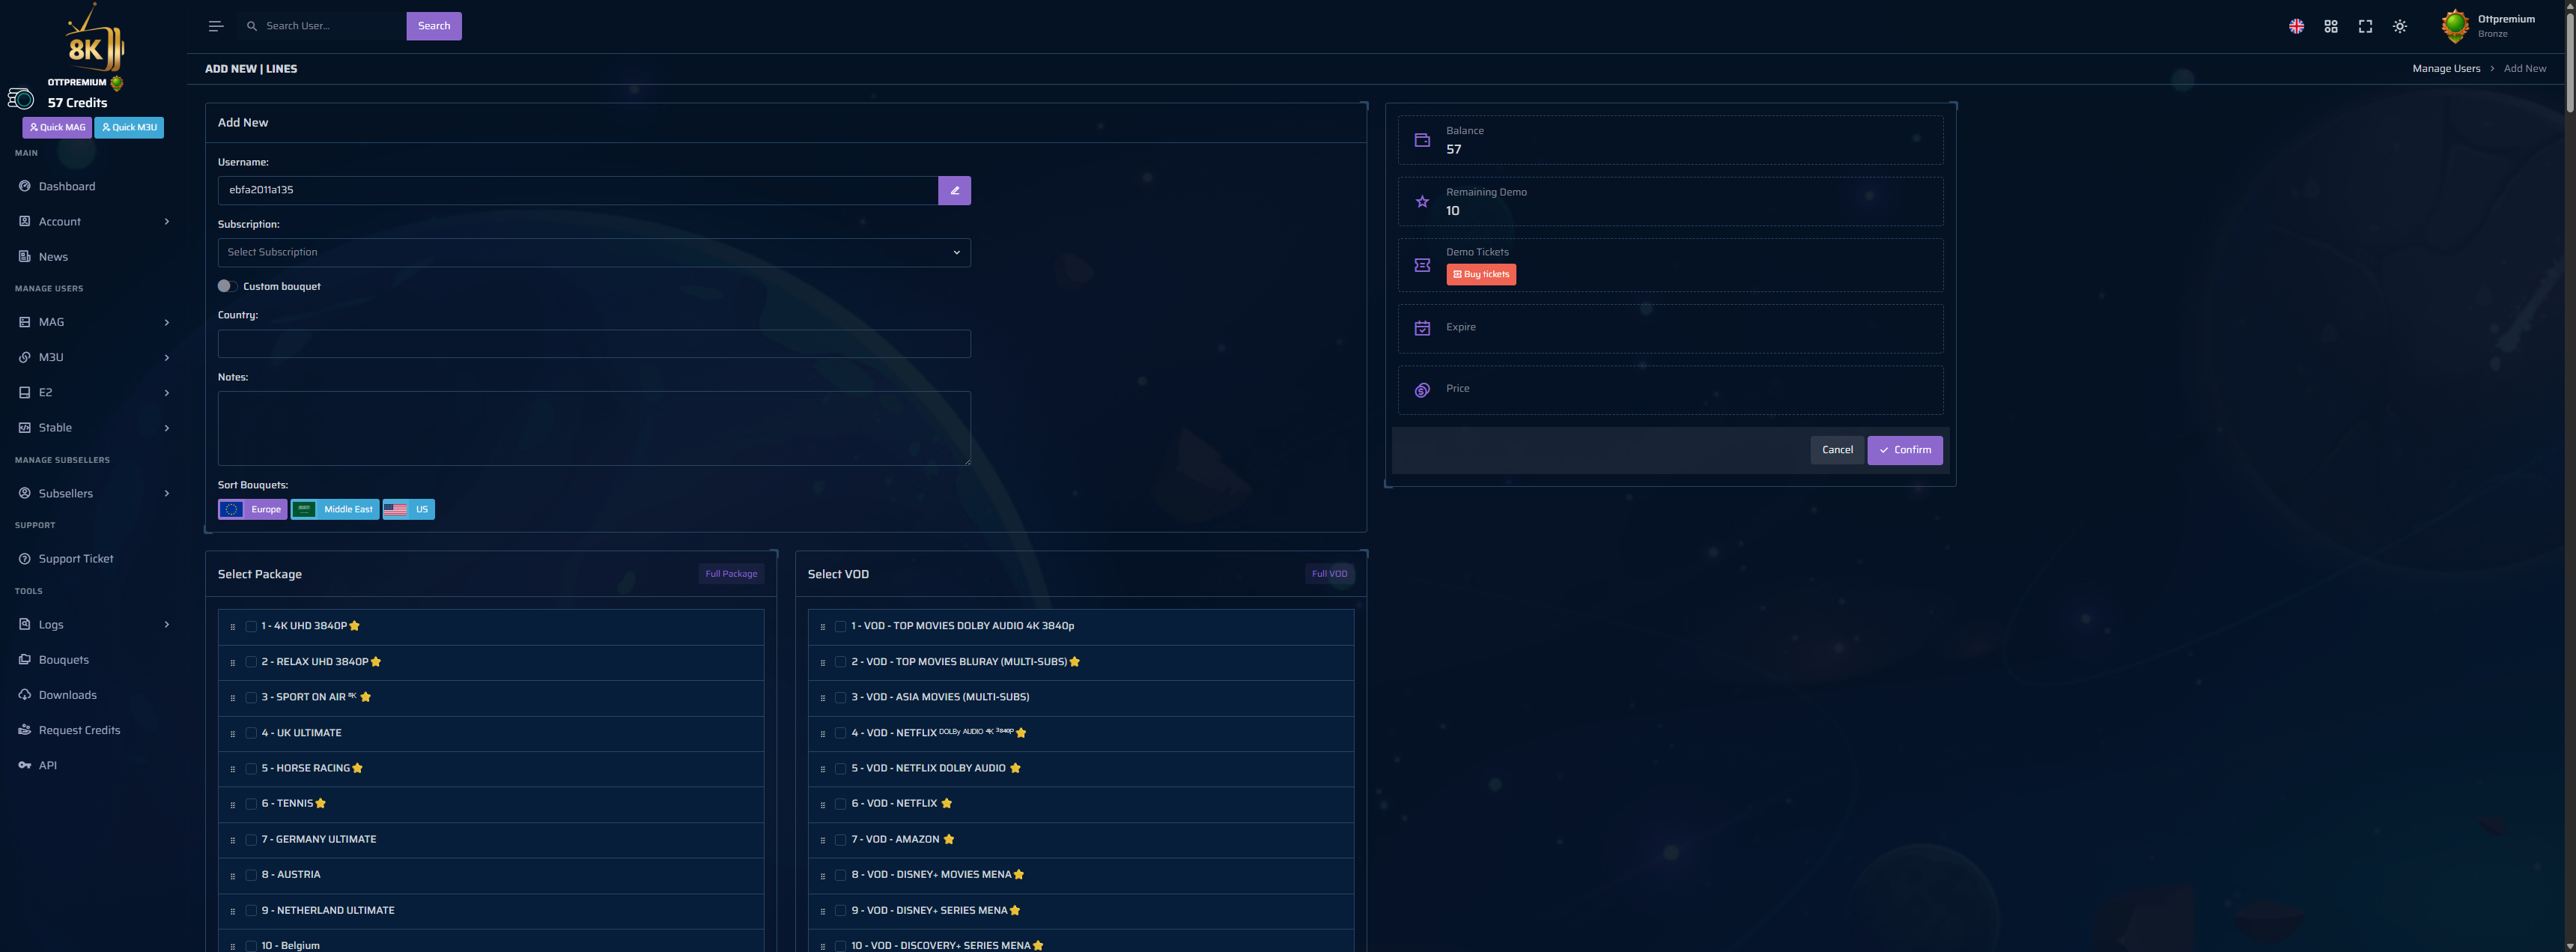The width and height of the screenshot is (2576, 952).
Task: Open the API key sidebar item
Action: pos(47,765)
